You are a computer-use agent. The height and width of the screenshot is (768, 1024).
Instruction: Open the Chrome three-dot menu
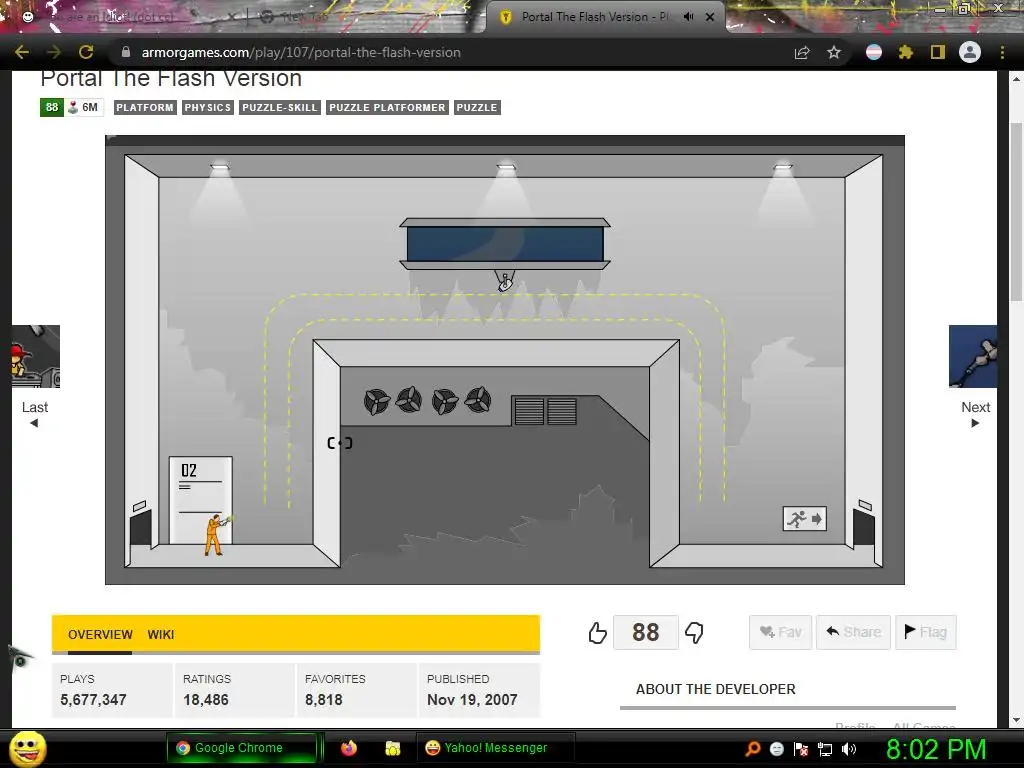pos(1002,52)
